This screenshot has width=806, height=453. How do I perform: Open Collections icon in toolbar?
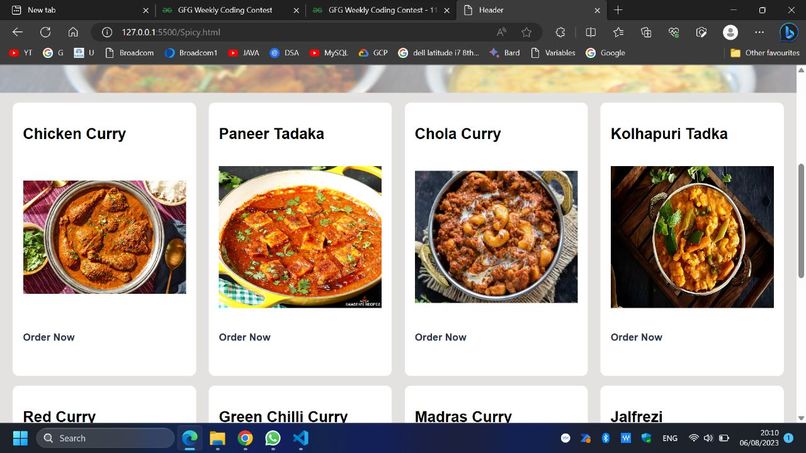(x=646, y=32)
